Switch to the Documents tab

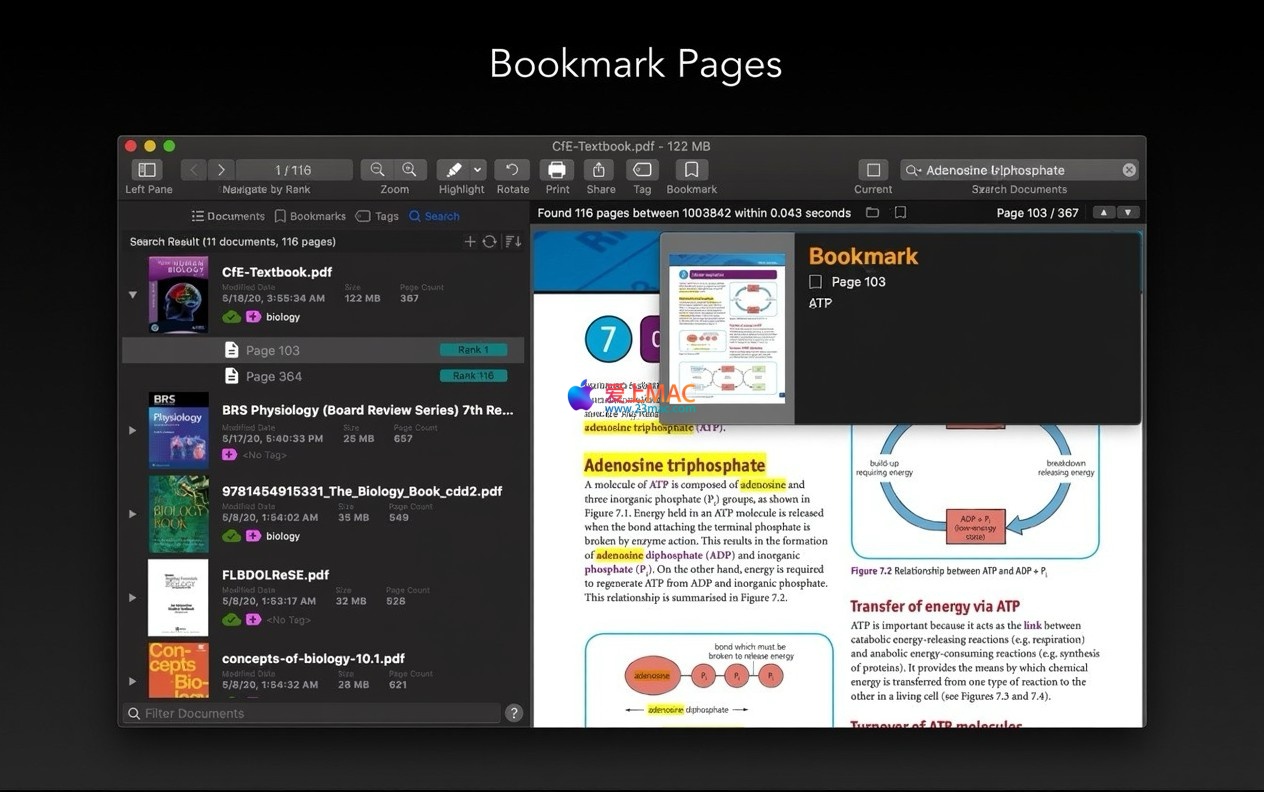pos(228,216)
